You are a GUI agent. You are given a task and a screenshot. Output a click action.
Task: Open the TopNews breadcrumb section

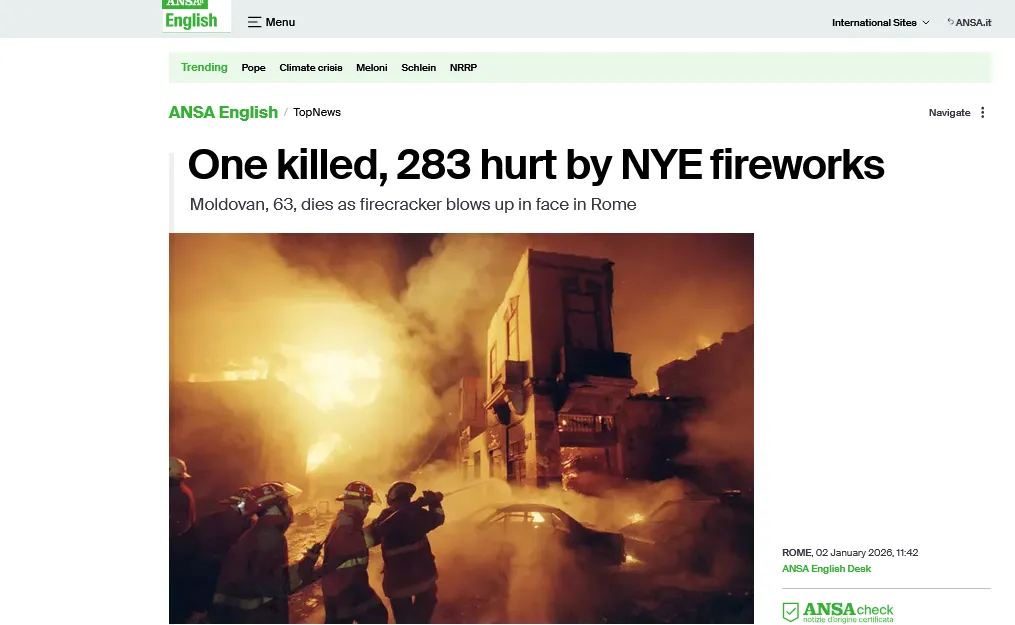point(317,113)
